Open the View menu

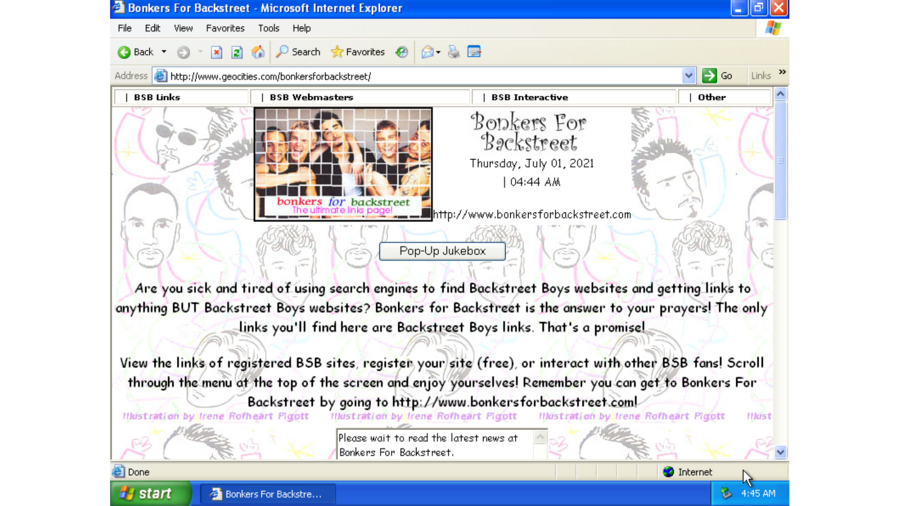(183, 28)
